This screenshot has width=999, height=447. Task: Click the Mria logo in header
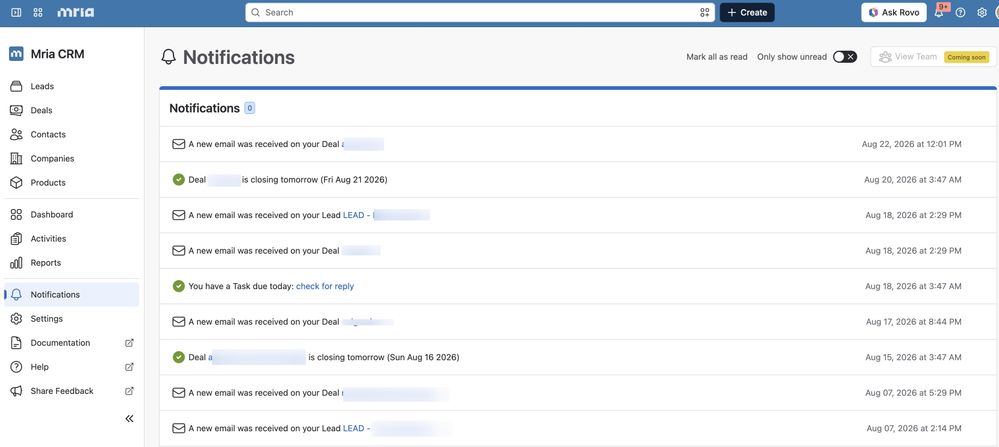(76, 12)
